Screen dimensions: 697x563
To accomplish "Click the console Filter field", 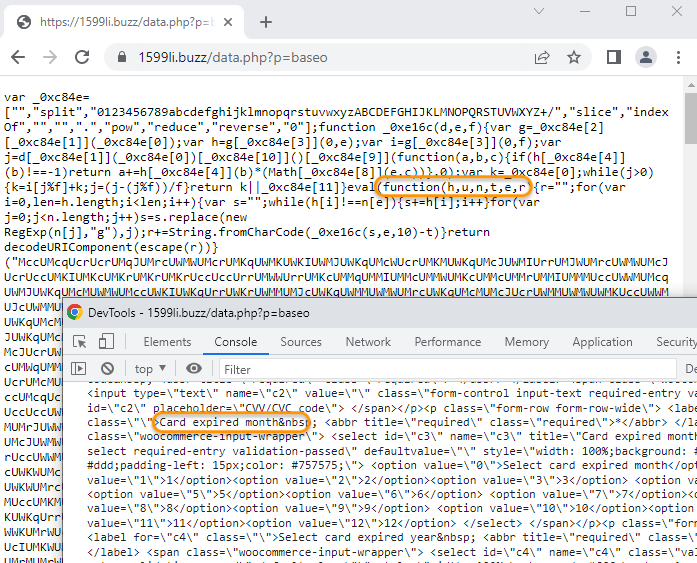I will [448, 369].
